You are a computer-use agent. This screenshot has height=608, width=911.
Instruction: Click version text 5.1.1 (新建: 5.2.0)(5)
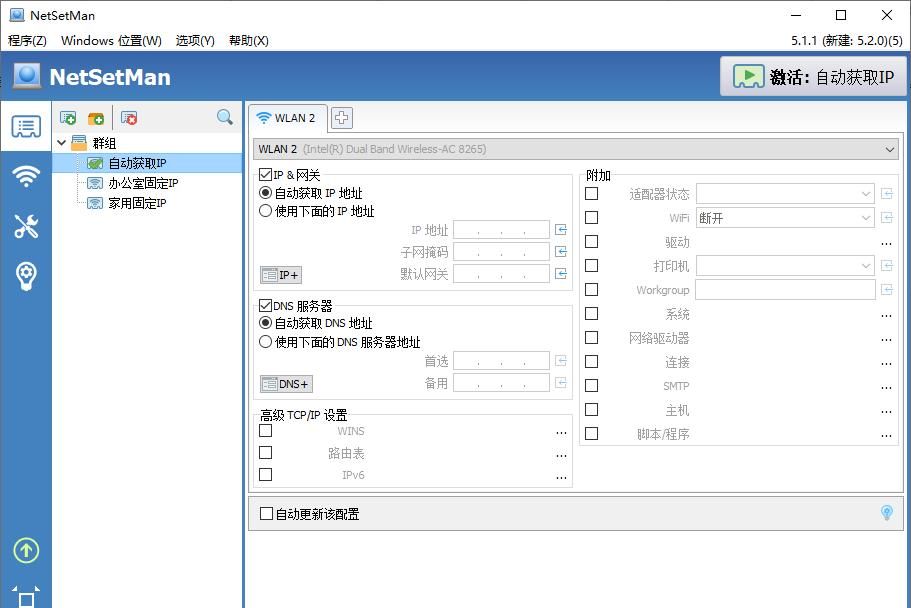point(847,40)
